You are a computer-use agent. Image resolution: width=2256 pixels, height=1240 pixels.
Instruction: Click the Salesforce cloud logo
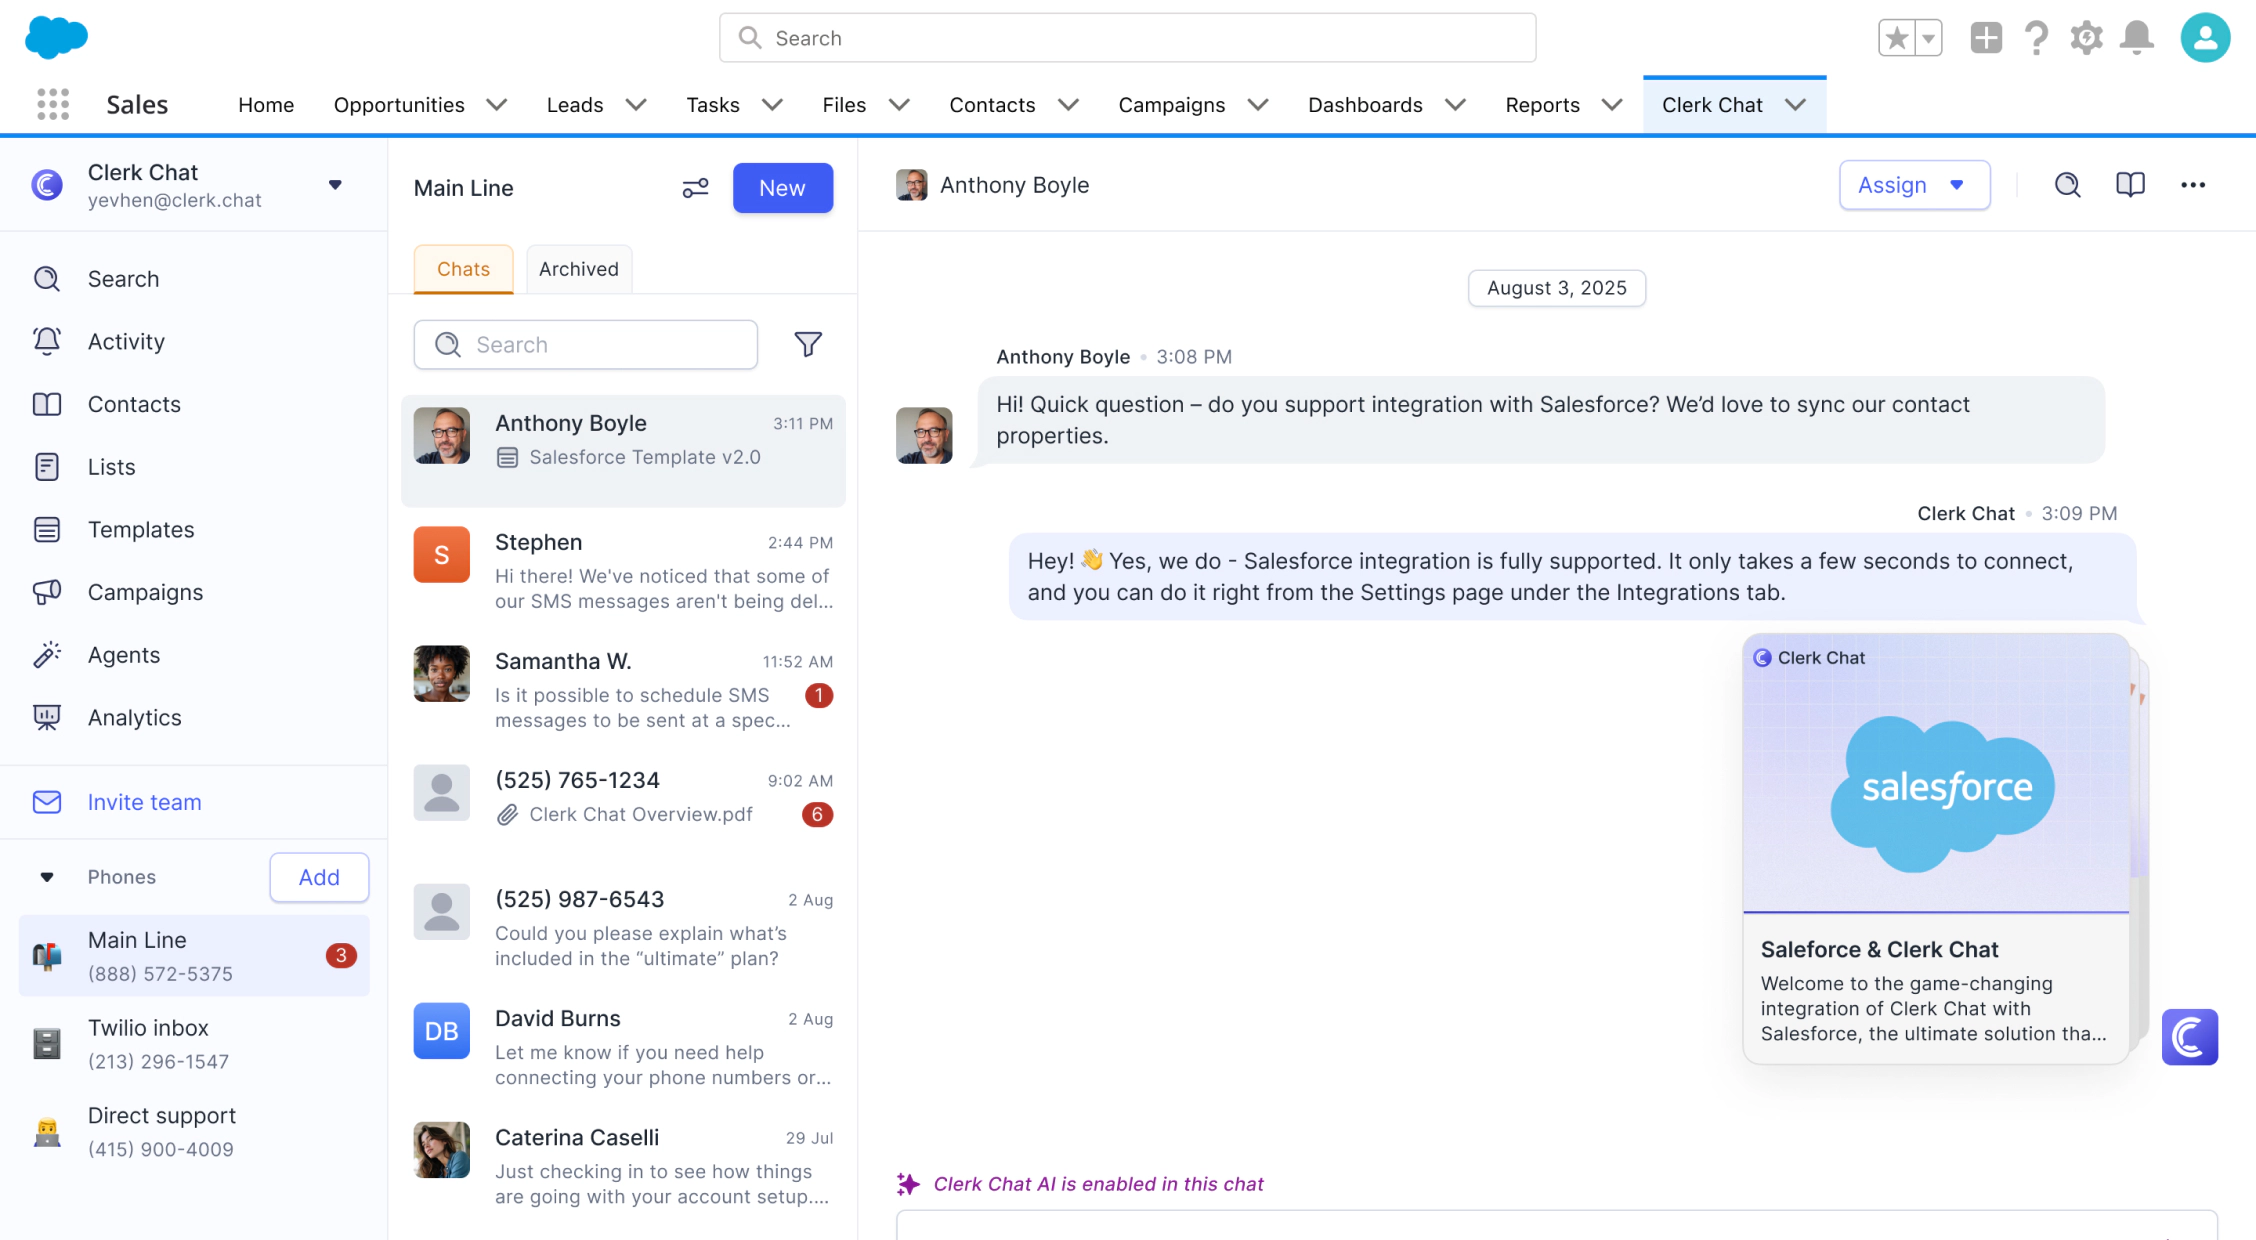point(56,37)
